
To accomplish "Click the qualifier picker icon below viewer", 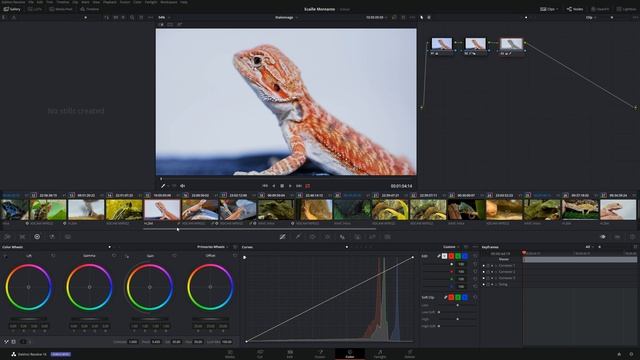I will pyautogui.click(x=163, y=186).
